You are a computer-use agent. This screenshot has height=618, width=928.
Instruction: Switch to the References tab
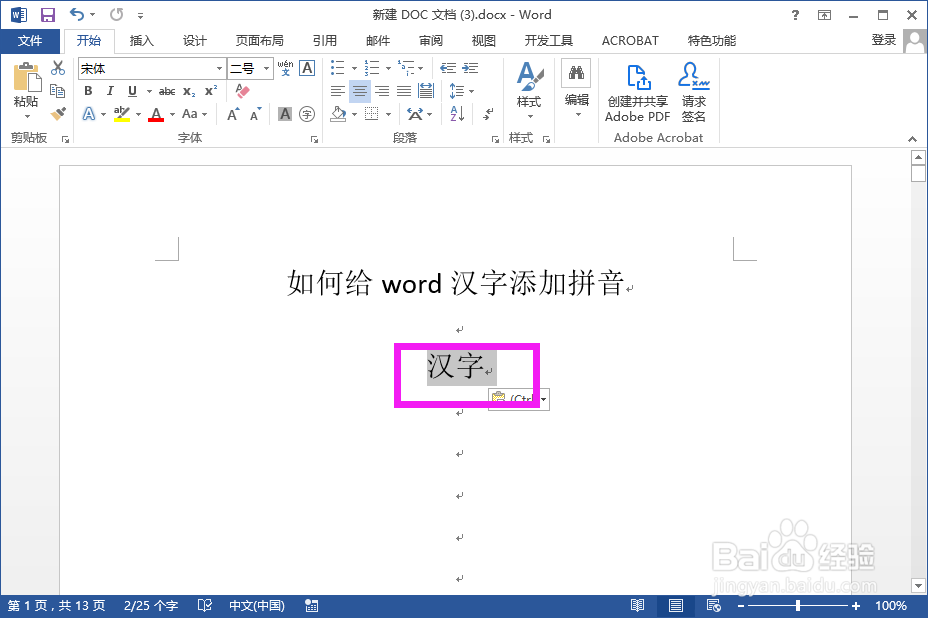325,41
